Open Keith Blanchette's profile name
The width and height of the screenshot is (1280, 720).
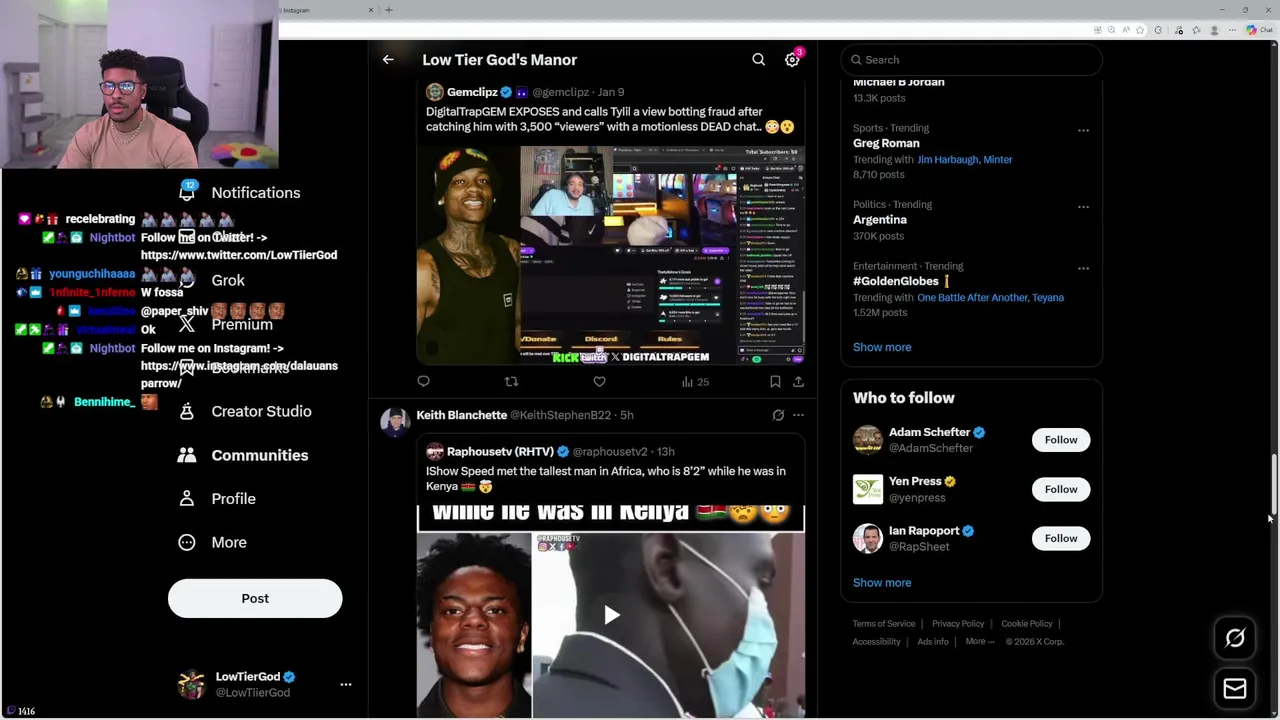click(x=461, y=415)
